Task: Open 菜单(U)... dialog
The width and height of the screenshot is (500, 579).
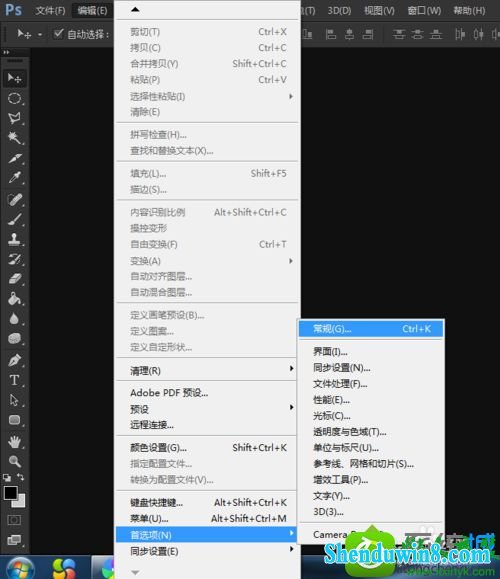Action: [x=206, y=518]
